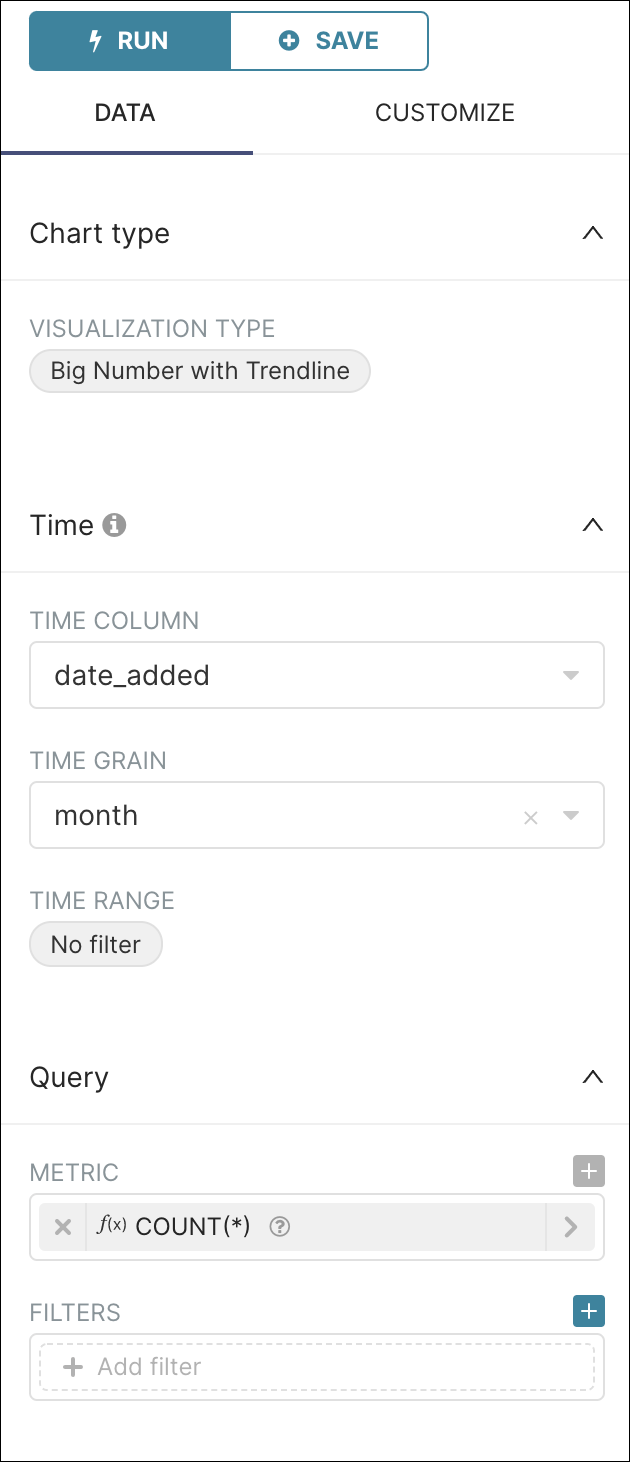630x1462 pixels.
Task: Click the Time section info icon
Action: point(115,525)
